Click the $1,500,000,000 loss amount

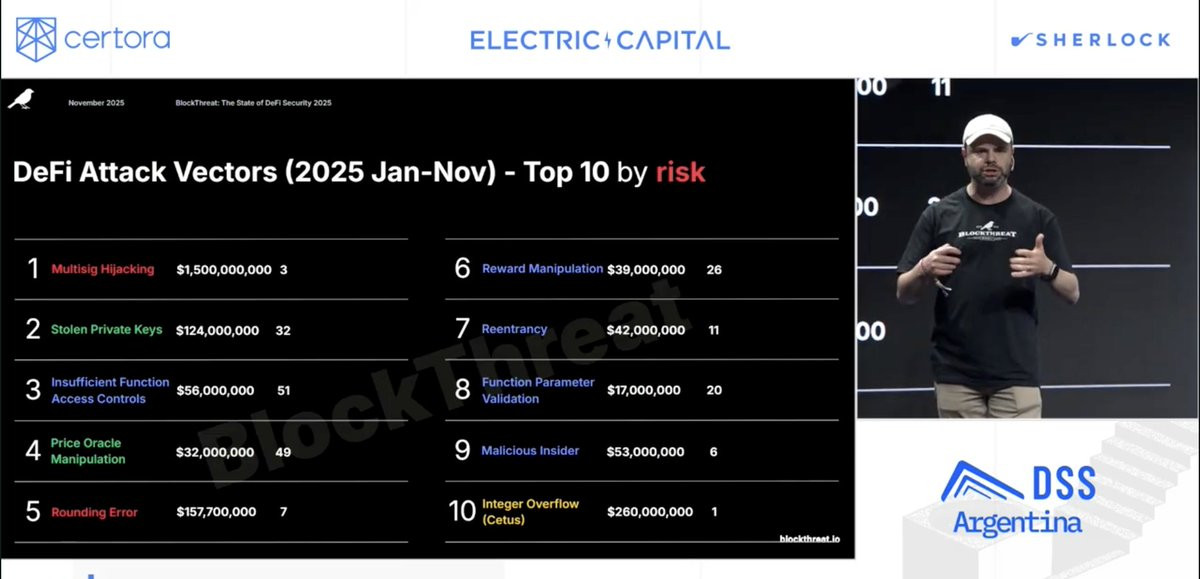tap(224, 270)
